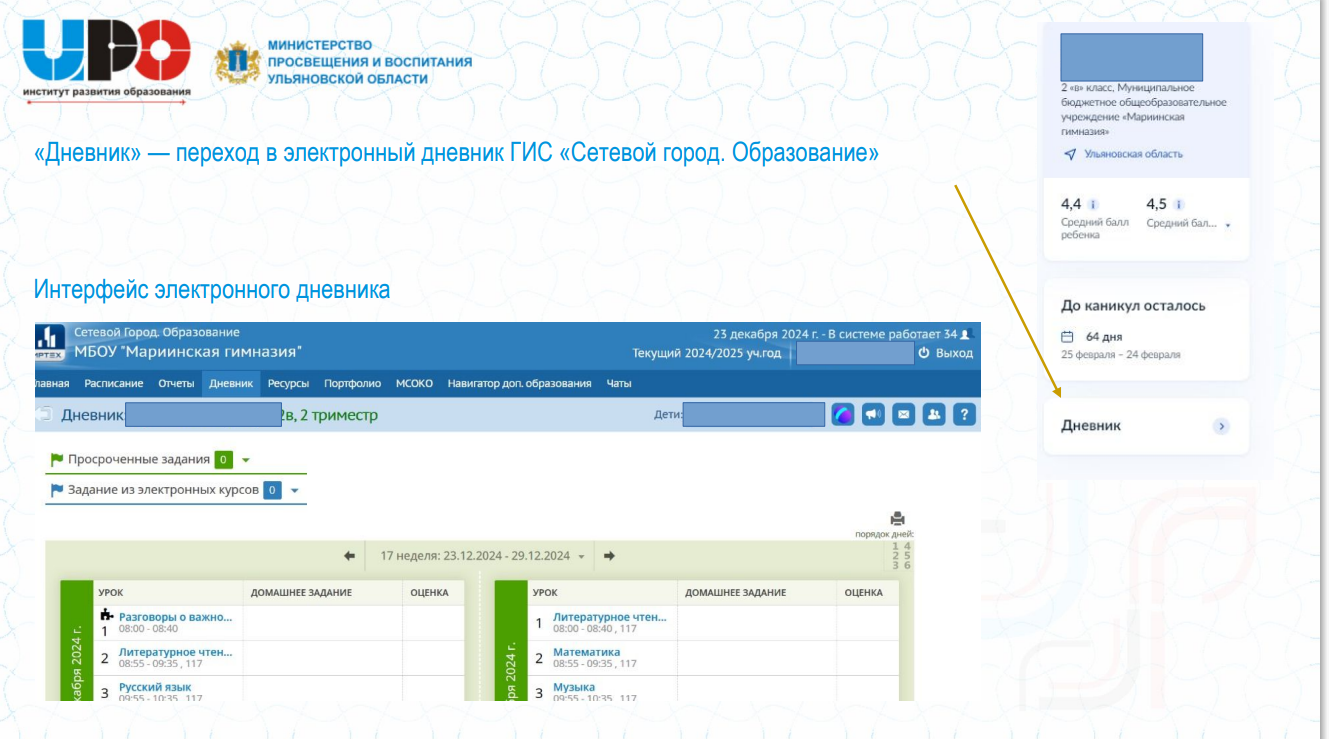Viewport: 1329px width, 739px height.
Task: Open the week selector 17 неделя dropdown
Action: click(x=482, y=556)
